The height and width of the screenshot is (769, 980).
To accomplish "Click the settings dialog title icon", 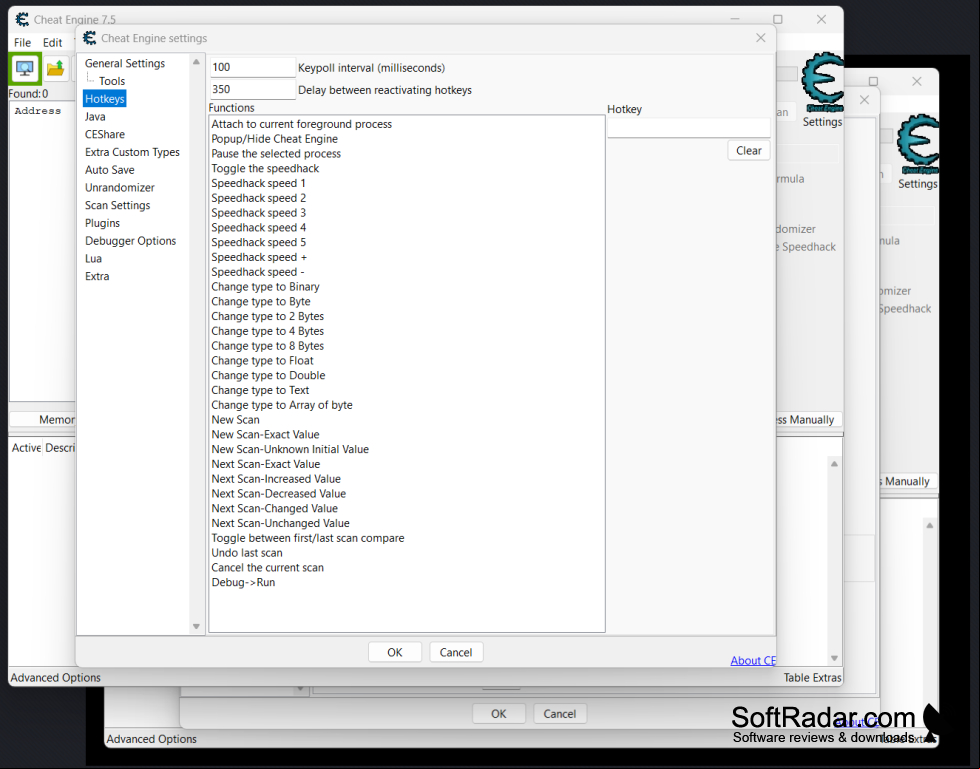I will [x=90, y=38].
